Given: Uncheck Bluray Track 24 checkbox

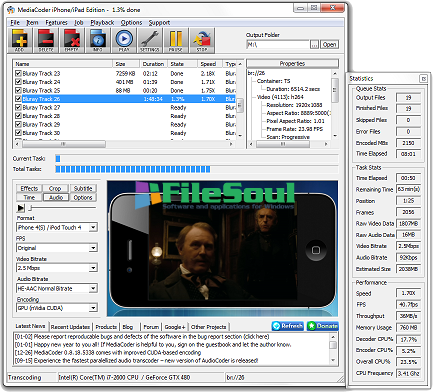Looking at the screenshot, I should coord(18,82).
